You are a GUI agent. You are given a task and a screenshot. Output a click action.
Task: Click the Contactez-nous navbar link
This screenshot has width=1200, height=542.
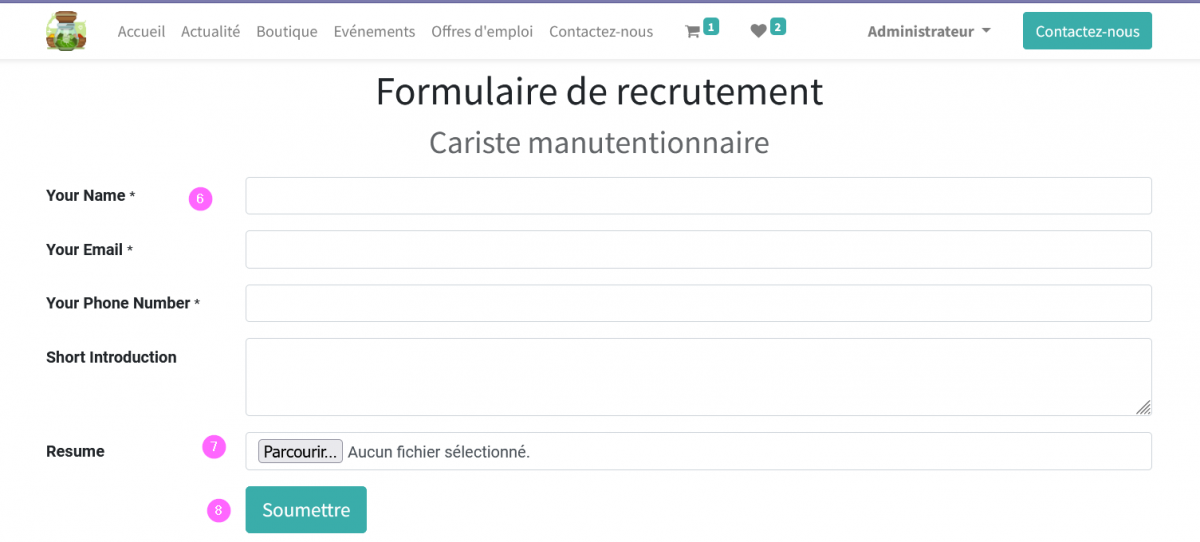[x=601, y=31]
